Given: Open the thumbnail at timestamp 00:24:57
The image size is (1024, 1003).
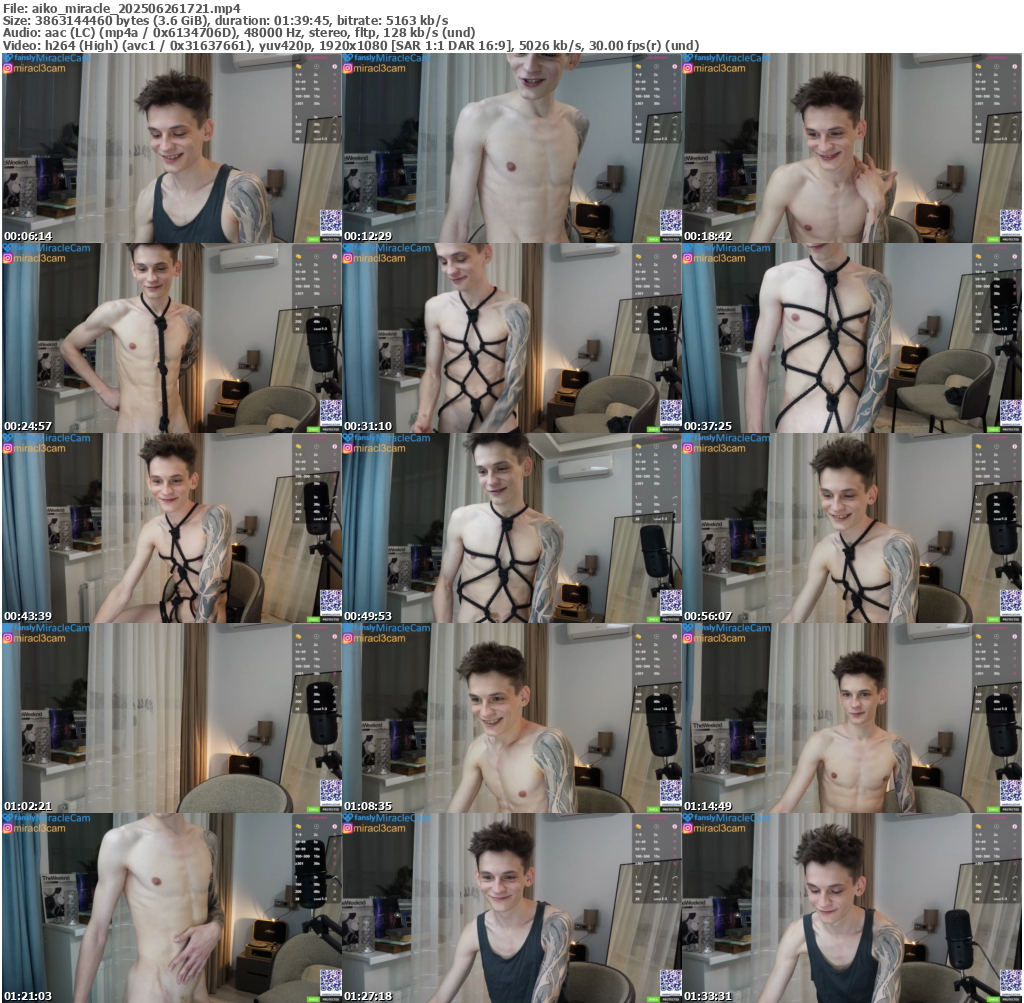Looking at the screenshot, I should (x=172, y=337).
